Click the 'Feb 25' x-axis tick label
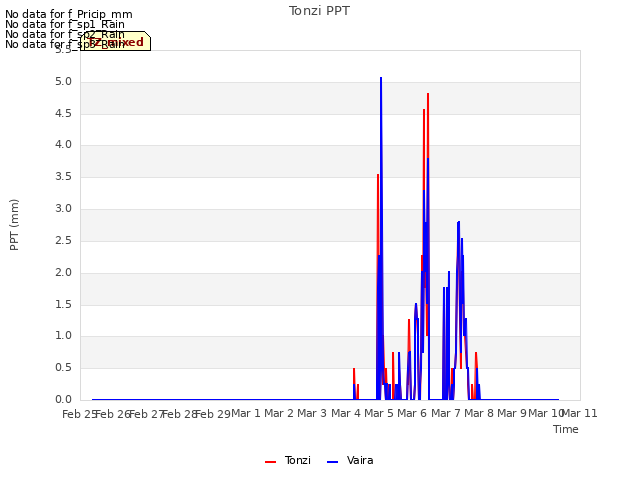Viewport: 640px width, 480px height. point(79,414)
